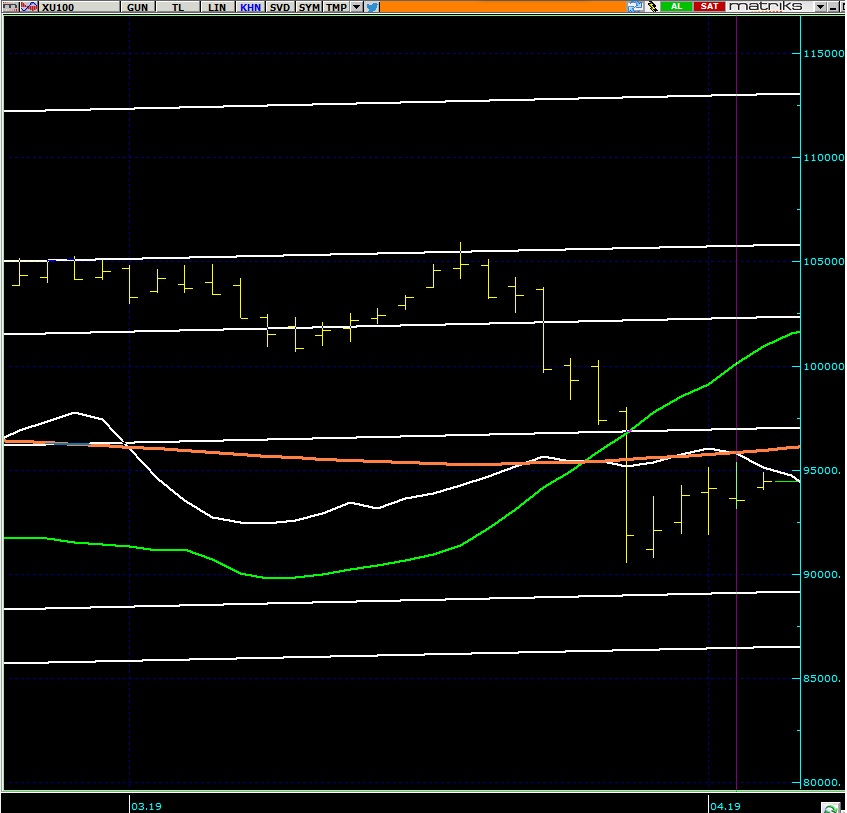
Task: Click the XU100 symbol field
Action: [79, 7]
